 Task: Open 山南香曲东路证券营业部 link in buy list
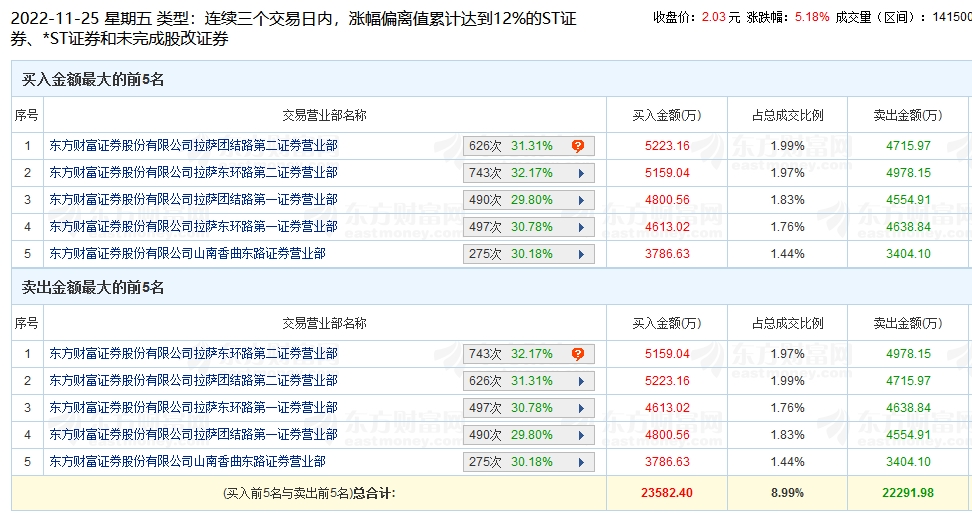pos(187,254)
